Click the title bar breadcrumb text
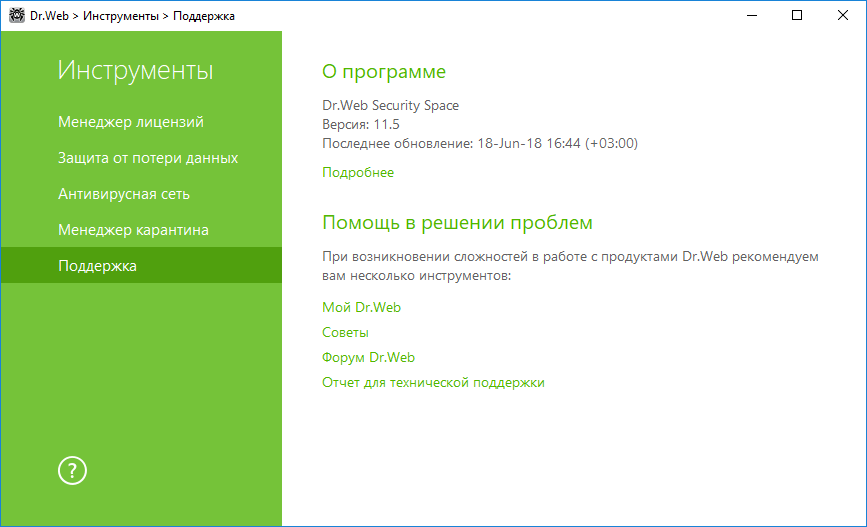 click(x=132, y=16)
